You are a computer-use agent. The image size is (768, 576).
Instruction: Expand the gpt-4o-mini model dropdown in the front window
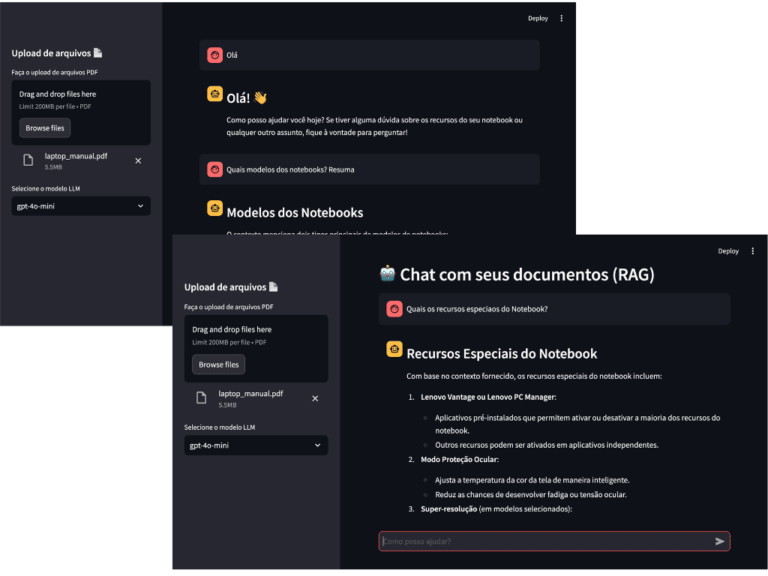point(255,445)
